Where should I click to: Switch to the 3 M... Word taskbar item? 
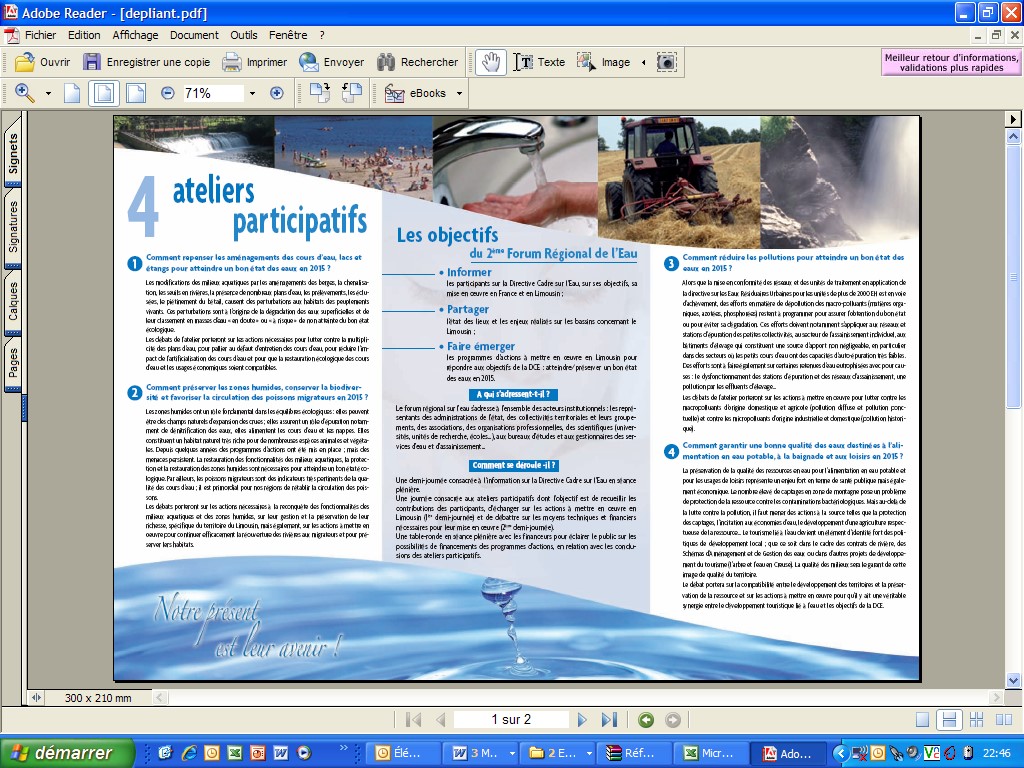click(x=482, y=753)
